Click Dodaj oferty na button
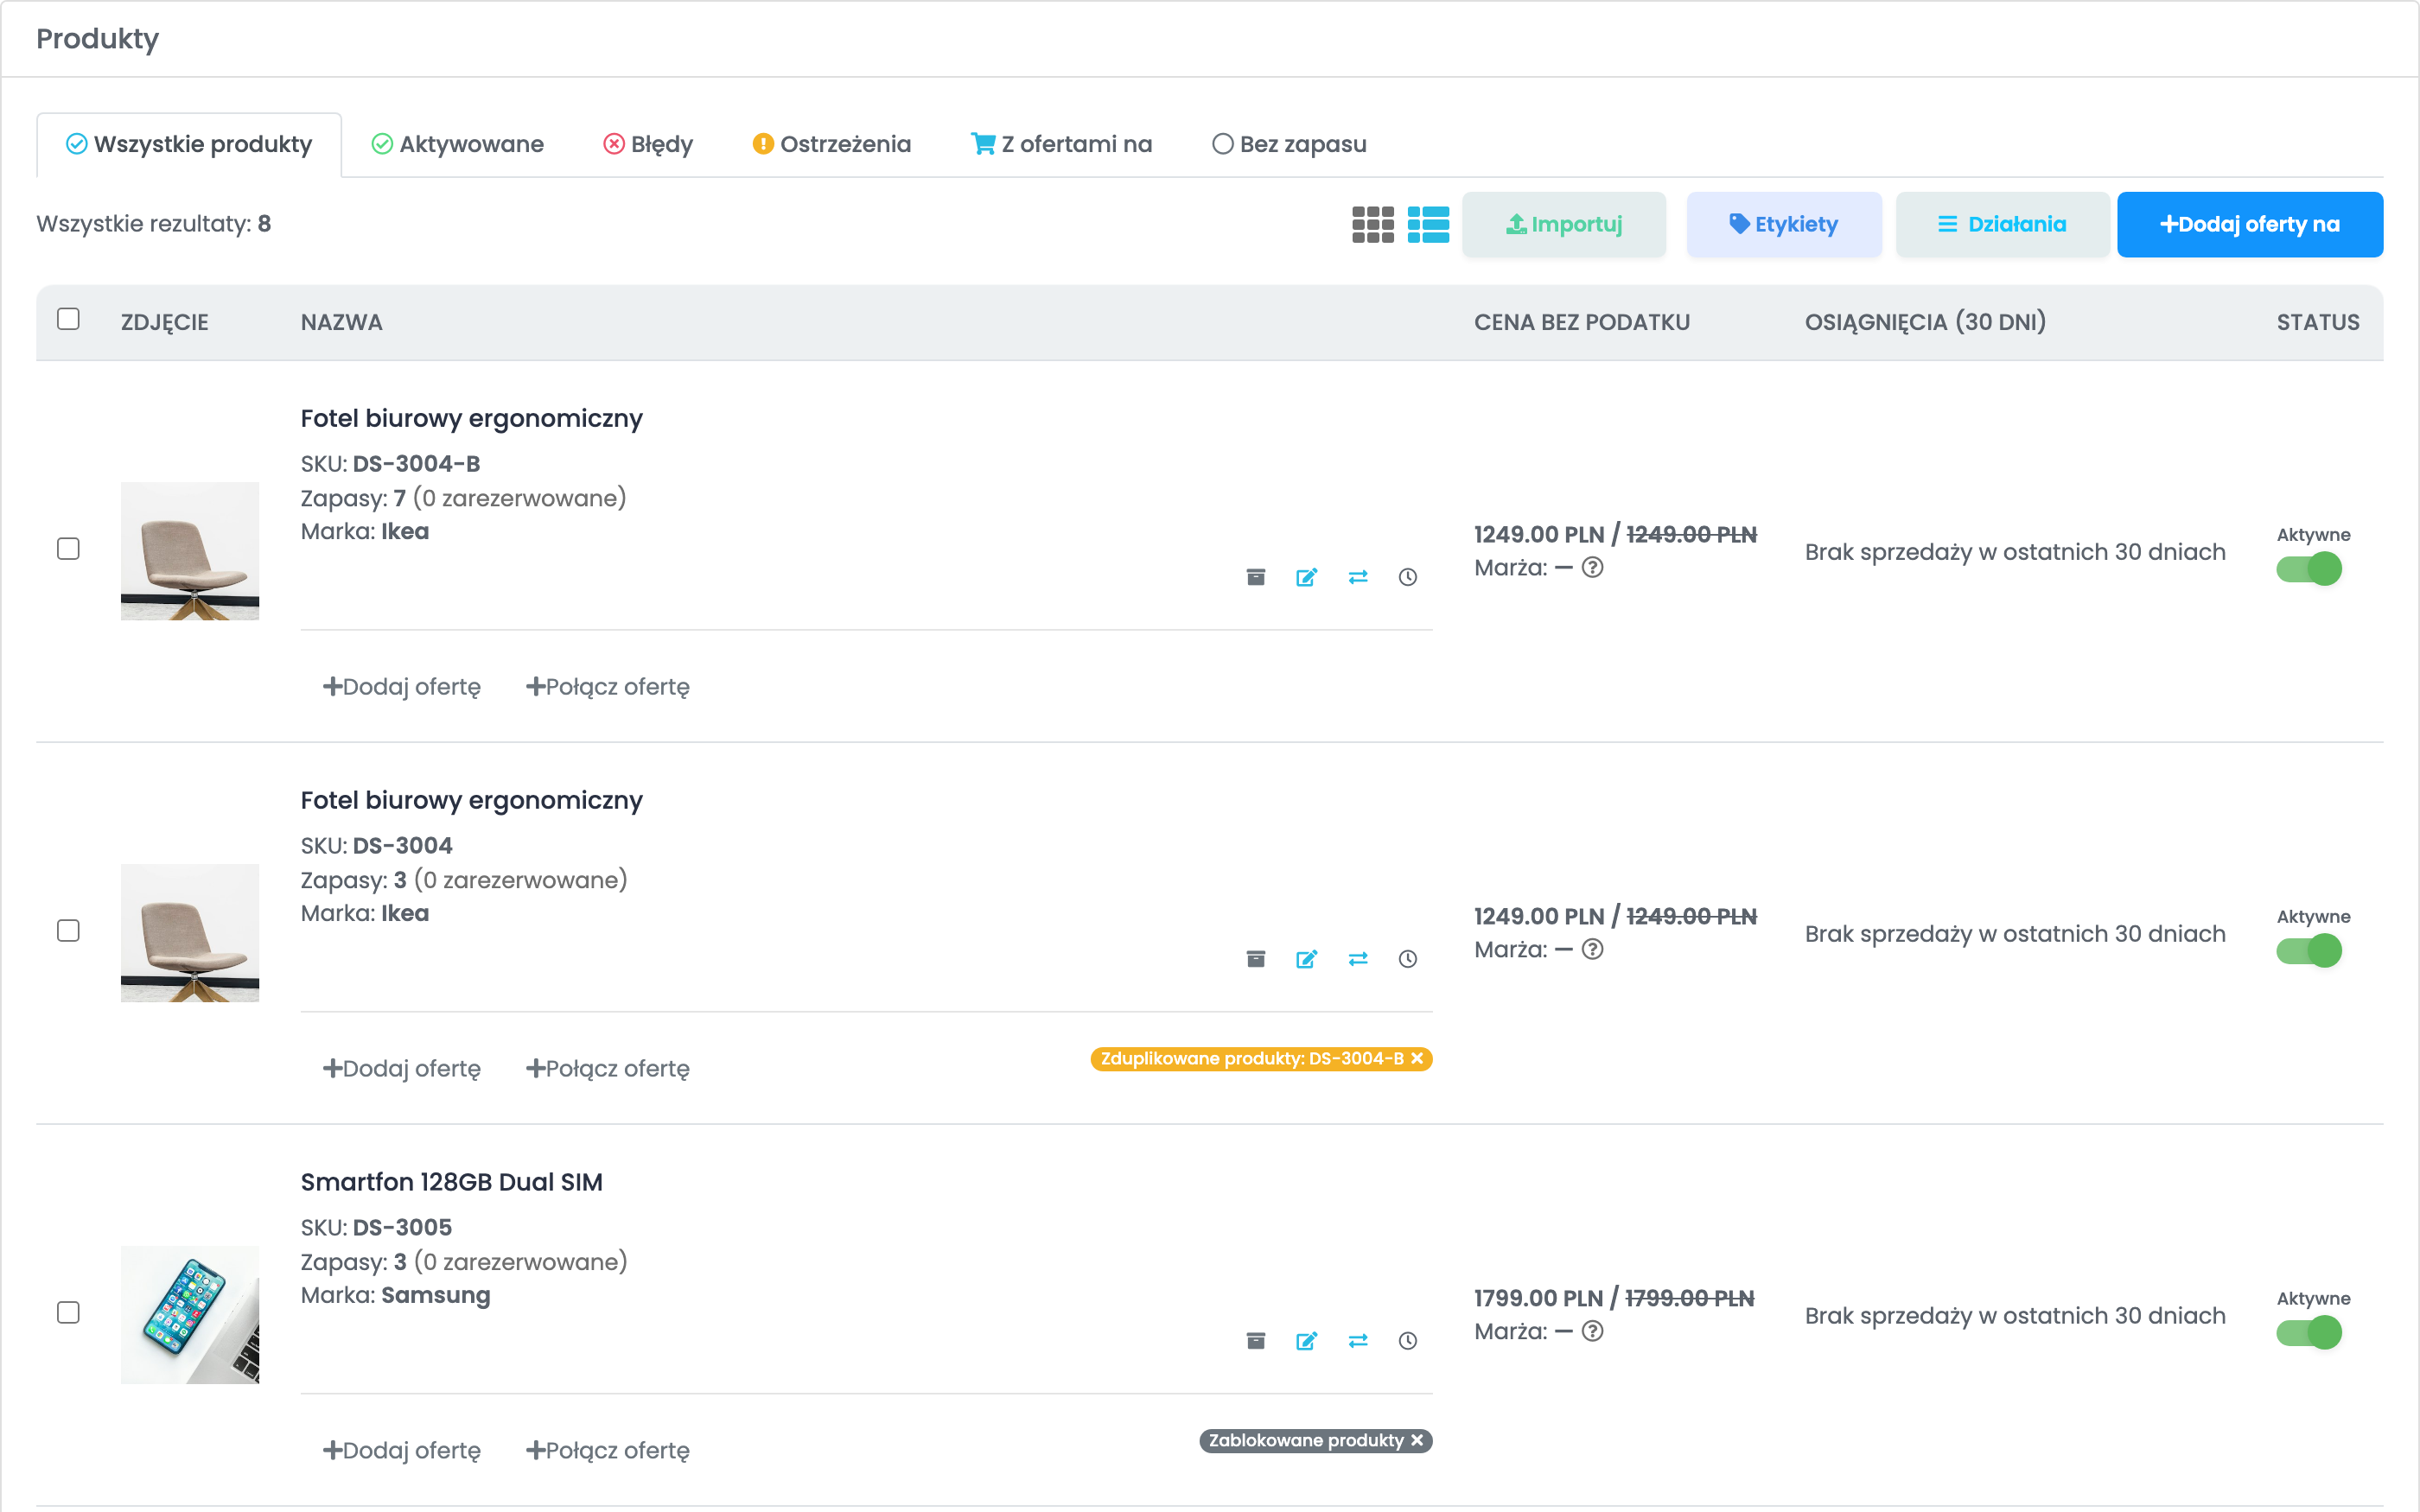The height and width of the screenshot is (1512, 2420). pos(2250,224)
